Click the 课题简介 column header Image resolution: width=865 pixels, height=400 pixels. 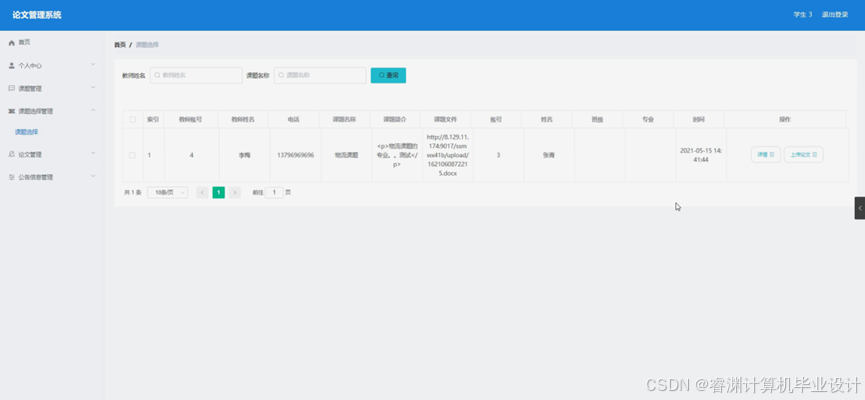(395, 119)
